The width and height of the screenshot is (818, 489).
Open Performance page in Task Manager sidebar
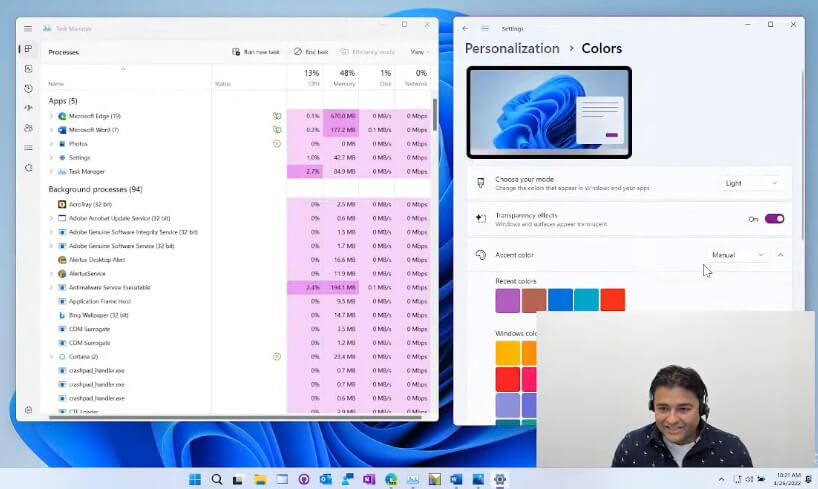point(28,69)
